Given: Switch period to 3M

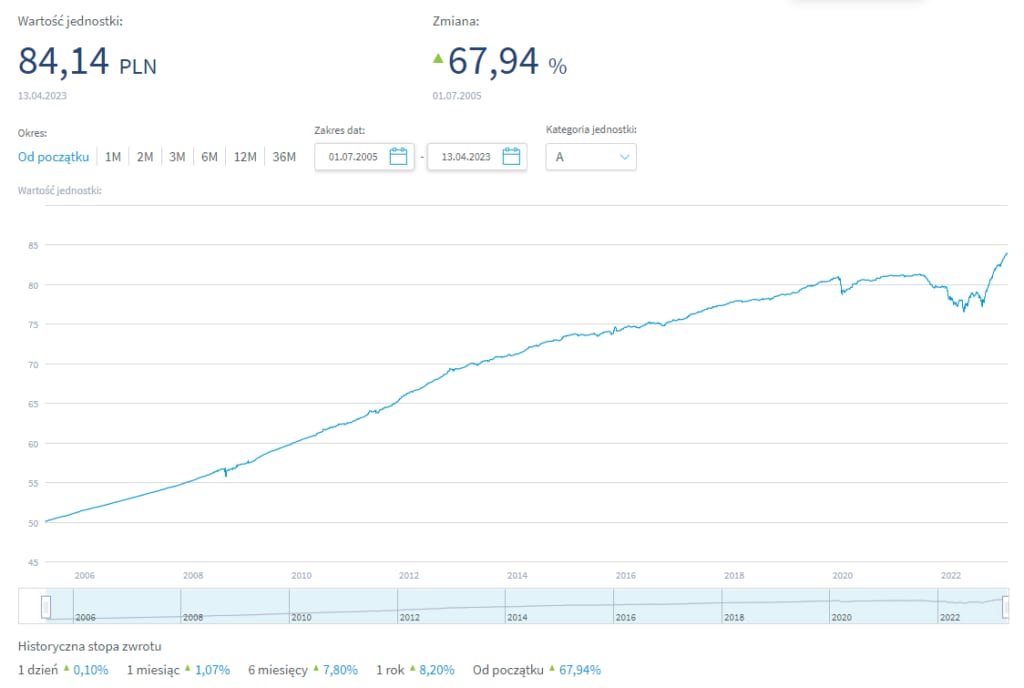Looking at the screenshot, I should [x=177, y=157].
